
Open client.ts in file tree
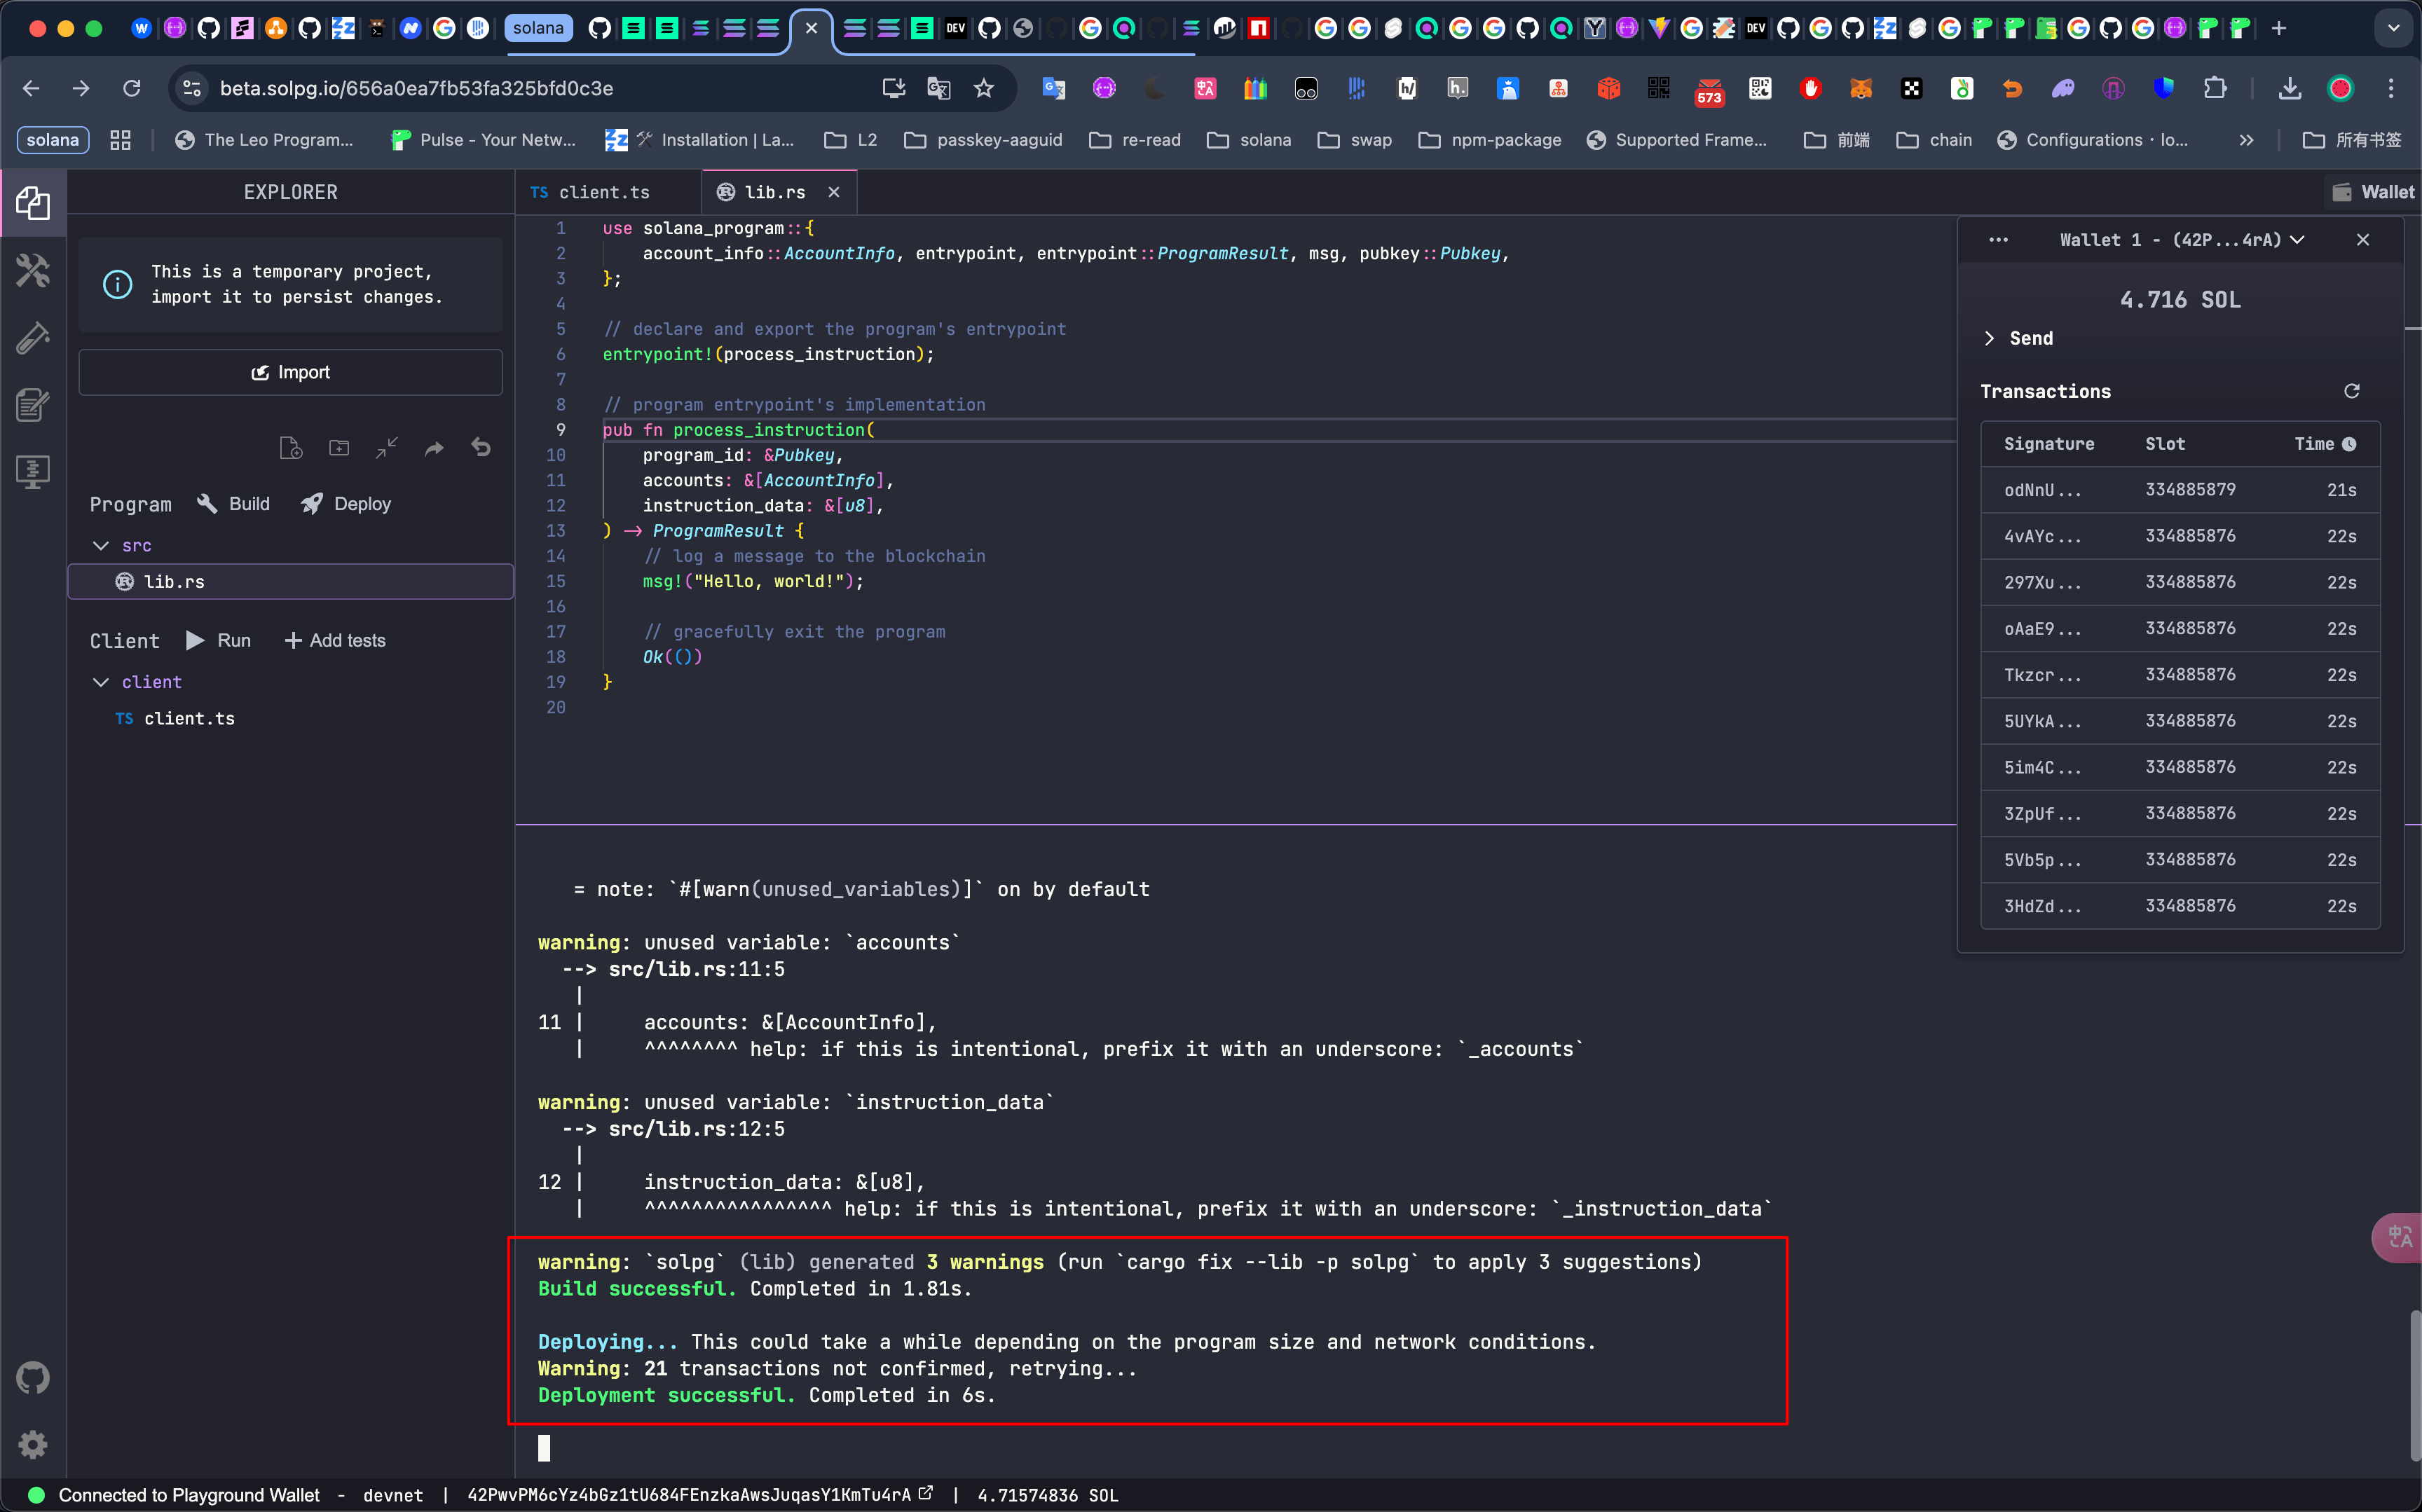pyautogui.click(x=290, y=718)
